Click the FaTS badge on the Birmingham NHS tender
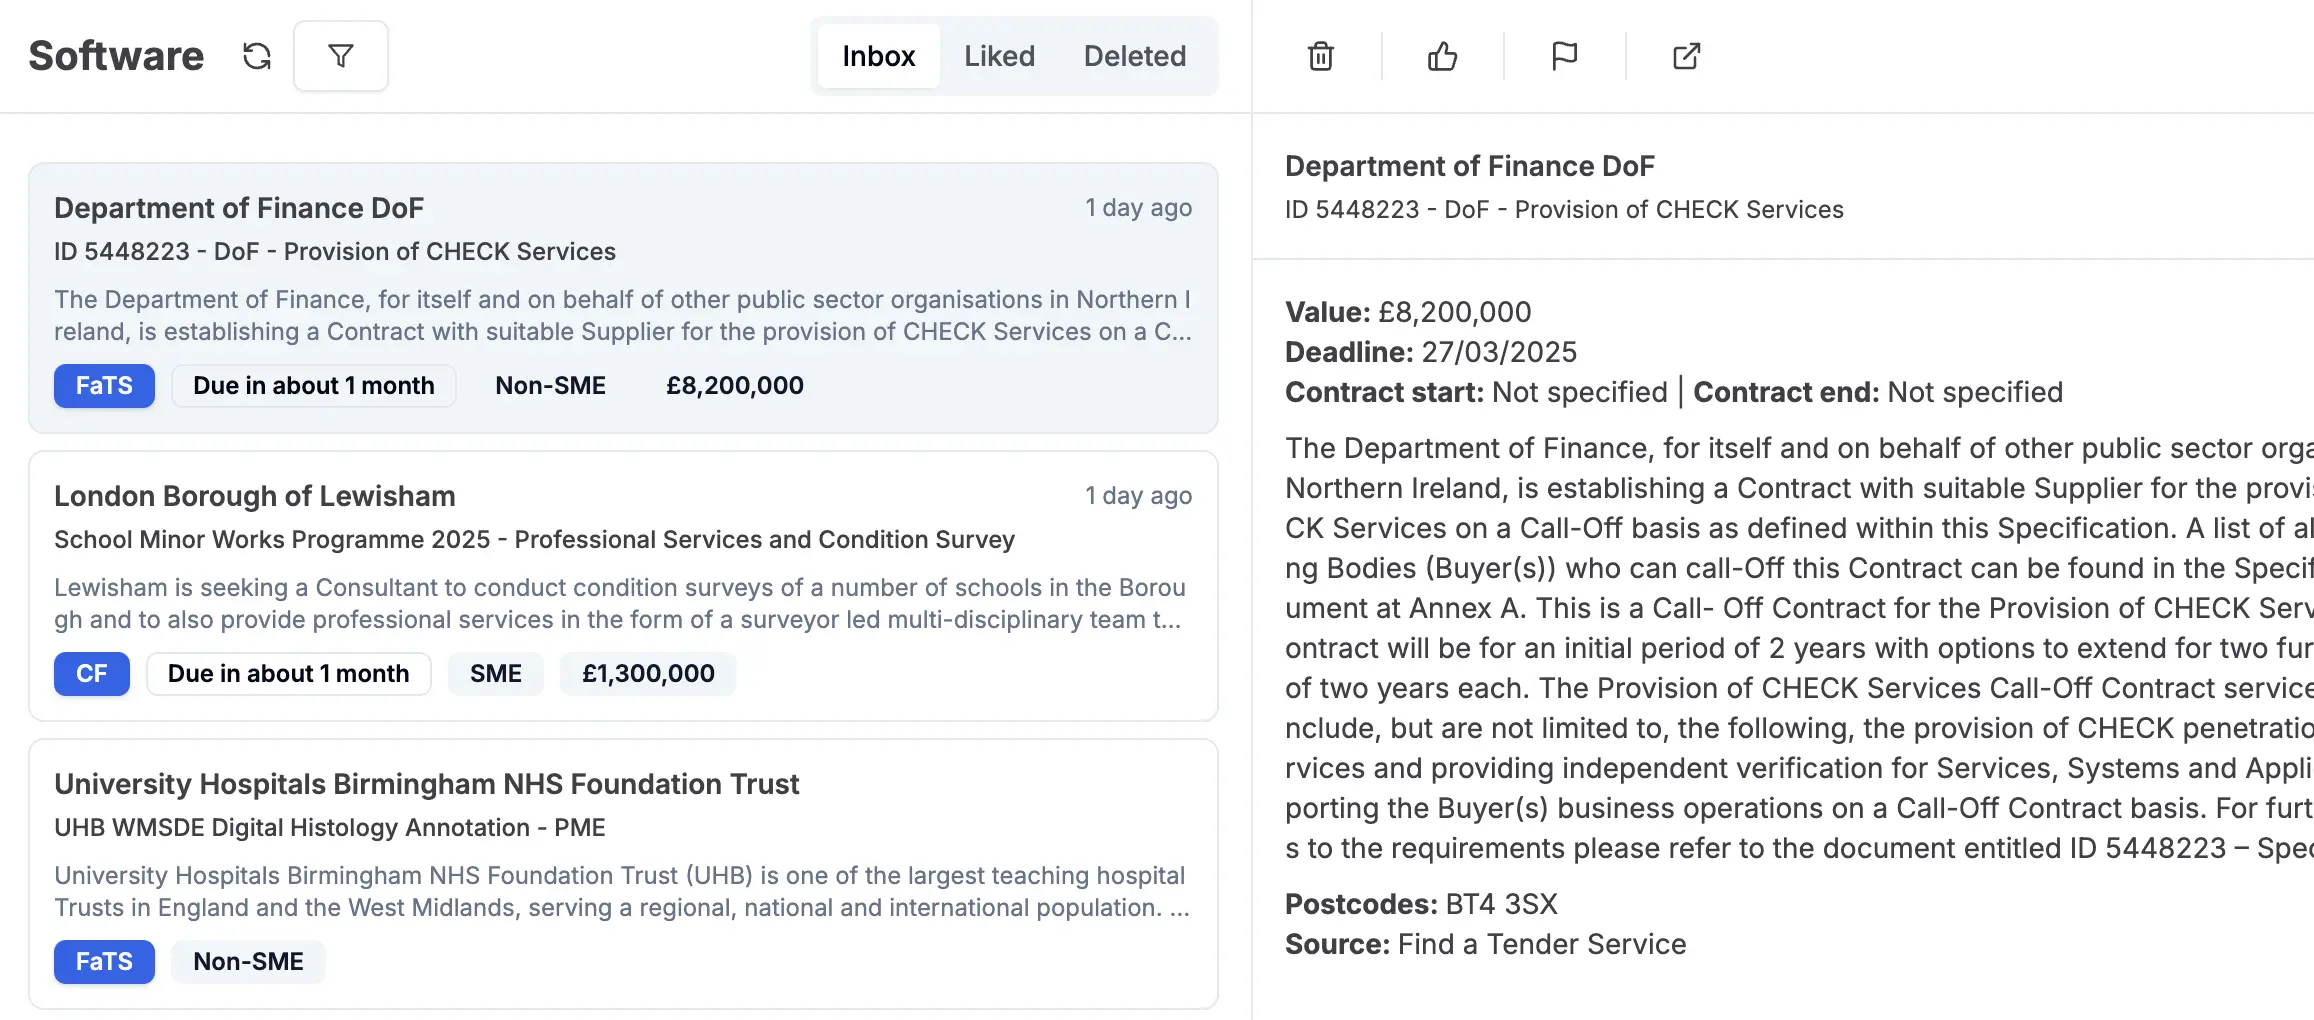 pyautogui.click(x=104, y=961)
